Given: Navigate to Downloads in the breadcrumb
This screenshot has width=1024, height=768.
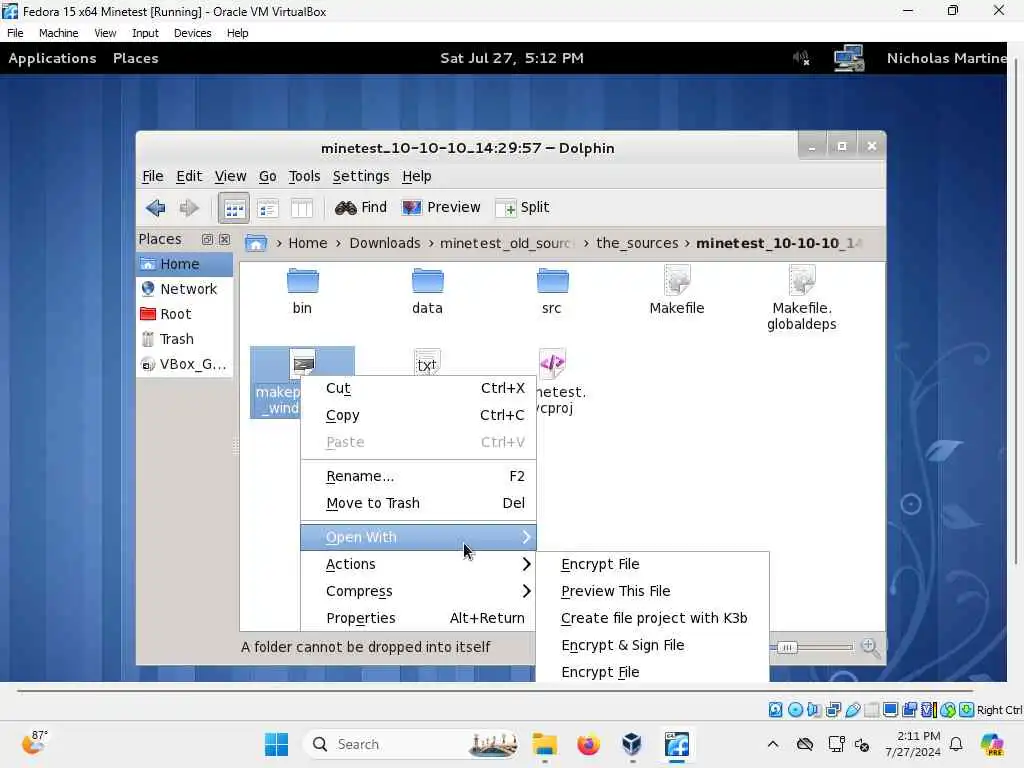Looking at the screenshot, I should pos(385,243).
